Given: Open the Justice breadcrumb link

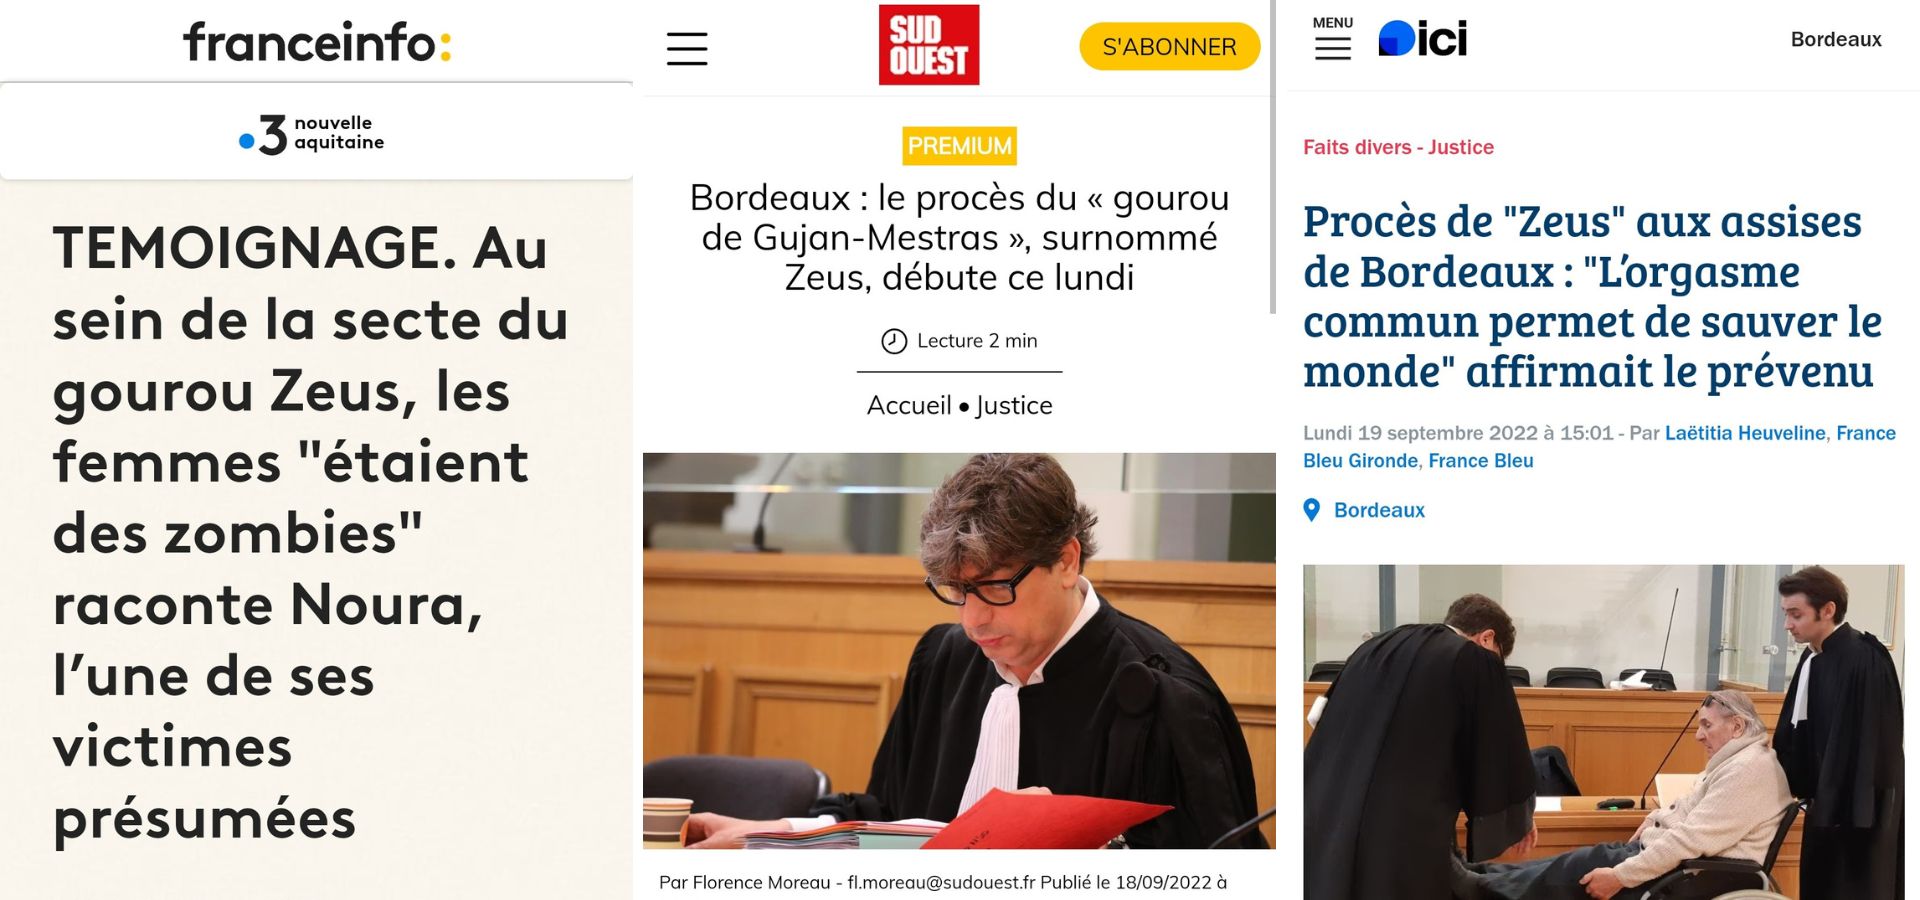Looking at the screenshot, I should pyautogui.click(x=1014, y=405).
